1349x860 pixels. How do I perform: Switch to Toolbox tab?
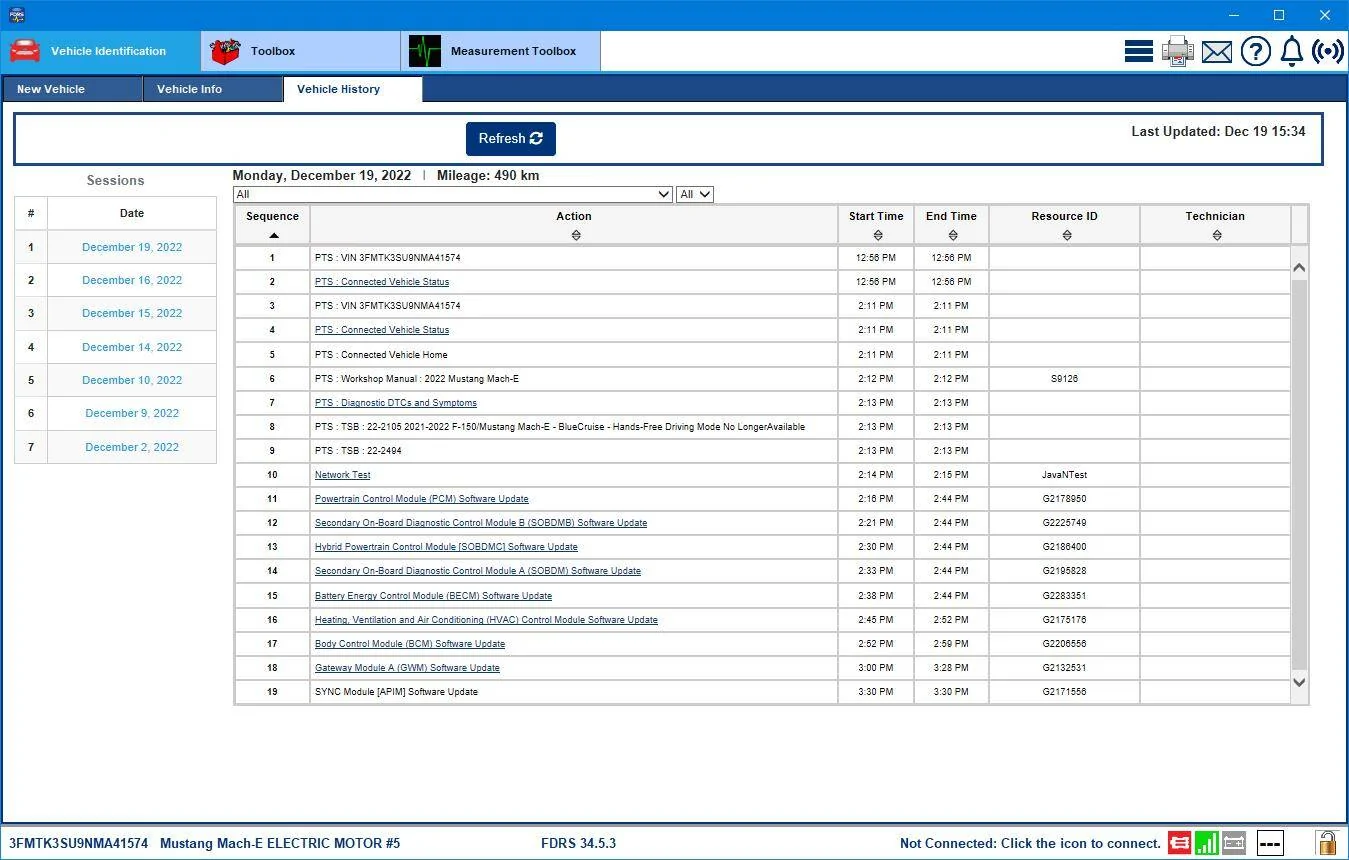pos(301,51)
